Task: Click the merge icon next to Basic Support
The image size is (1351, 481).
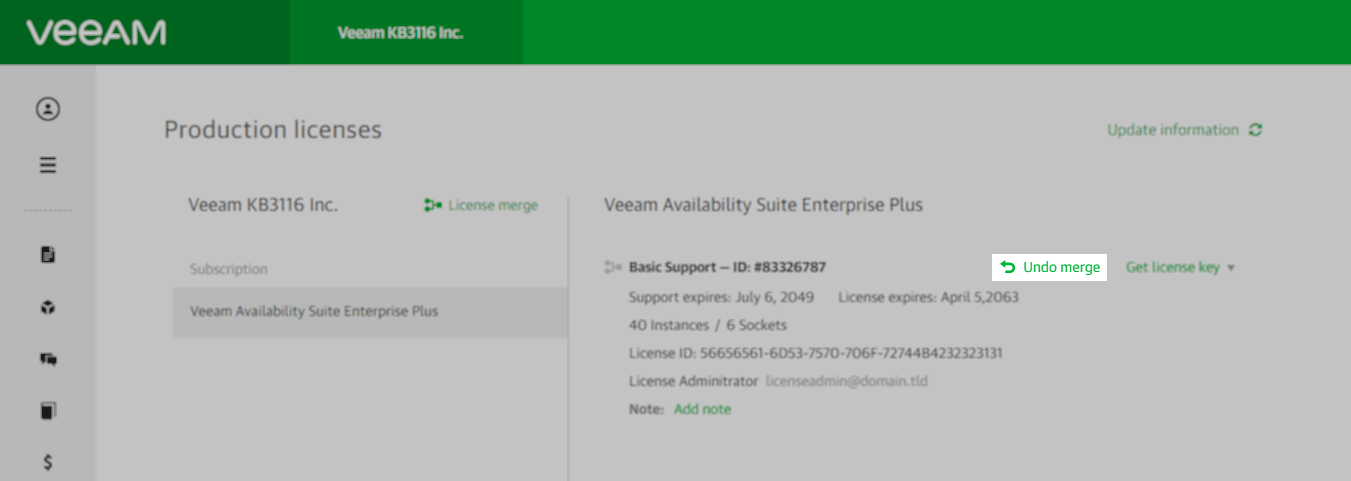Action: coord(613,267)
